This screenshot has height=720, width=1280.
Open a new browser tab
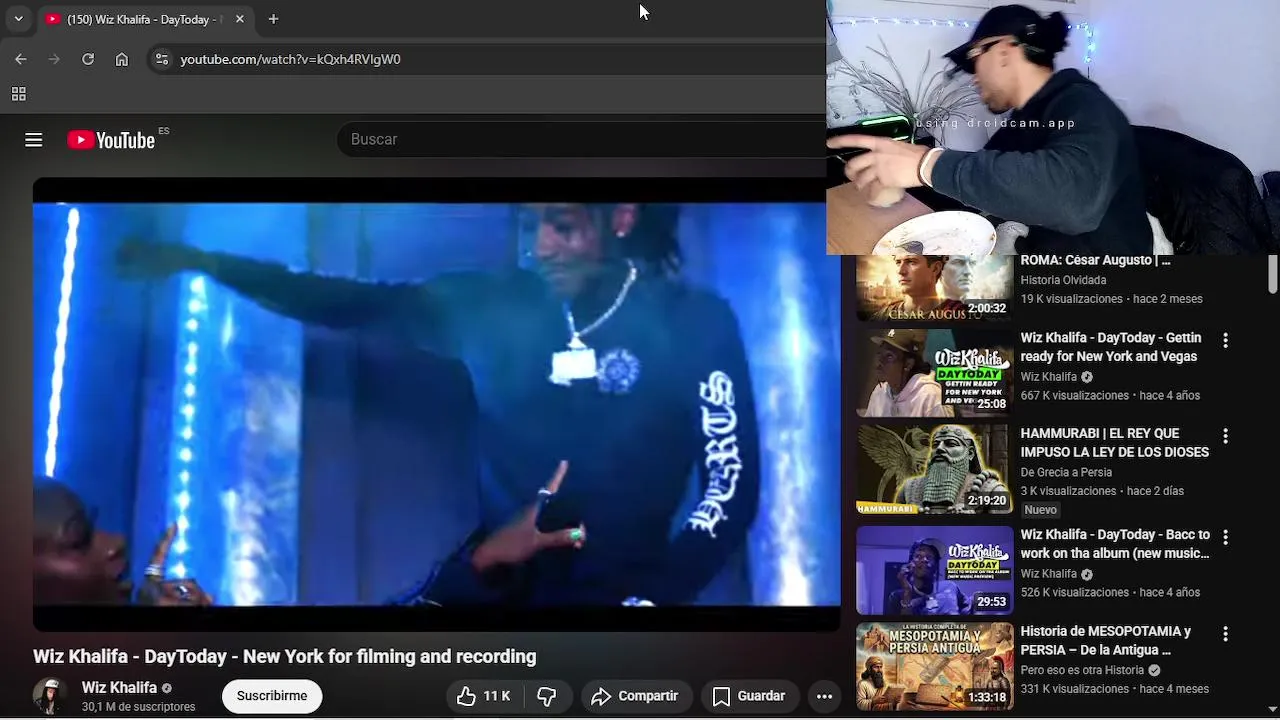273,19
